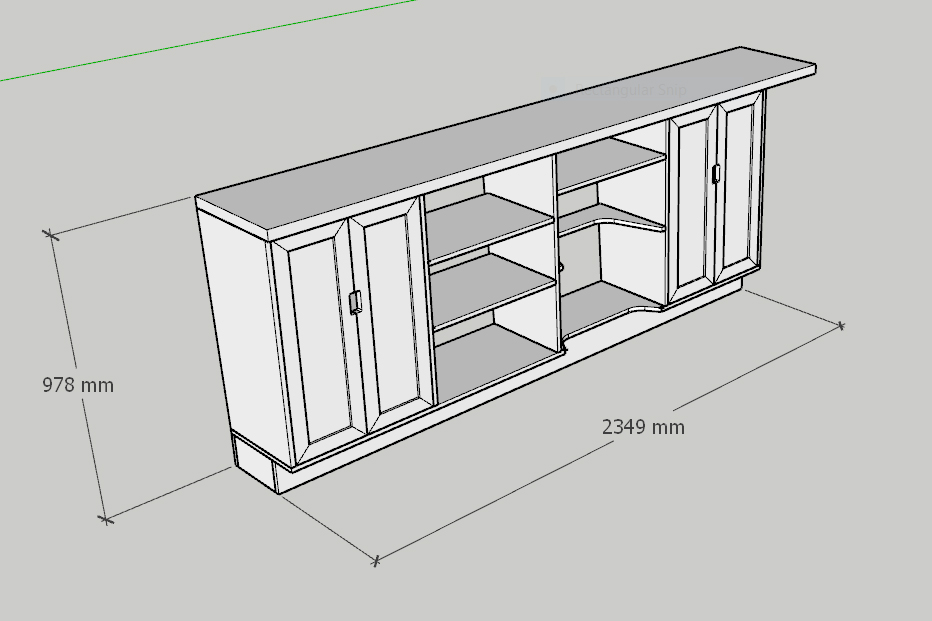Click the bottom floor of the left open bay
The height and width of the screenshot is (621, 932).
pos(495,355)
